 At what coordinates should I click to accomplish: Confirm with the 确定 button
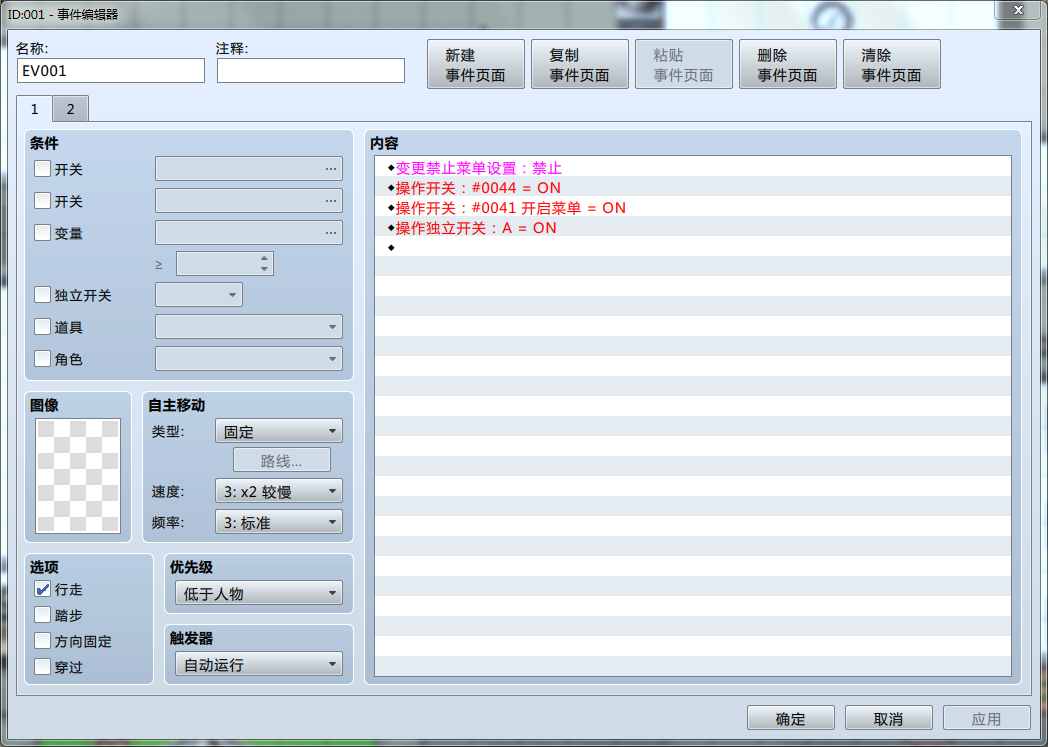coord(791,718)
